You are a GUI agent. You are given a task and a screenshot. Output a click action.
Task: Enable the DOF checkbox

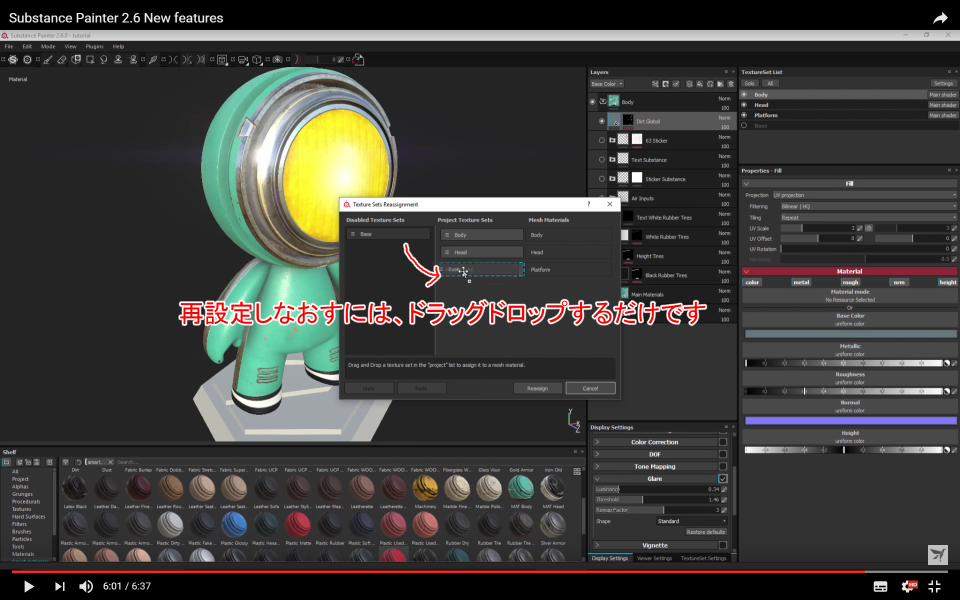click(722, 454)
